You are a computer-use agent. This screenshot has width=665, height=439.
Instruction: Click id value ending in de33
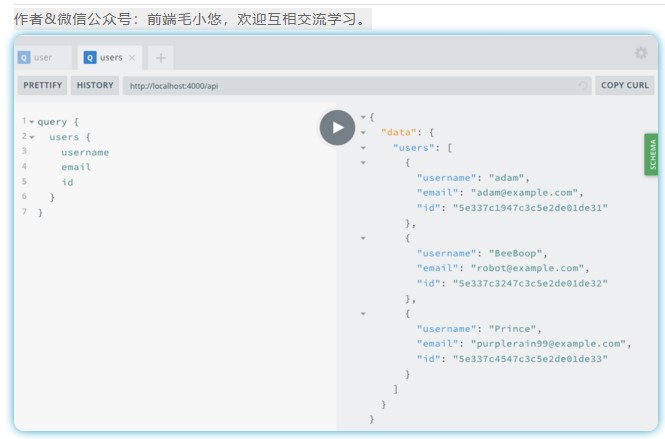pos(530,359)
